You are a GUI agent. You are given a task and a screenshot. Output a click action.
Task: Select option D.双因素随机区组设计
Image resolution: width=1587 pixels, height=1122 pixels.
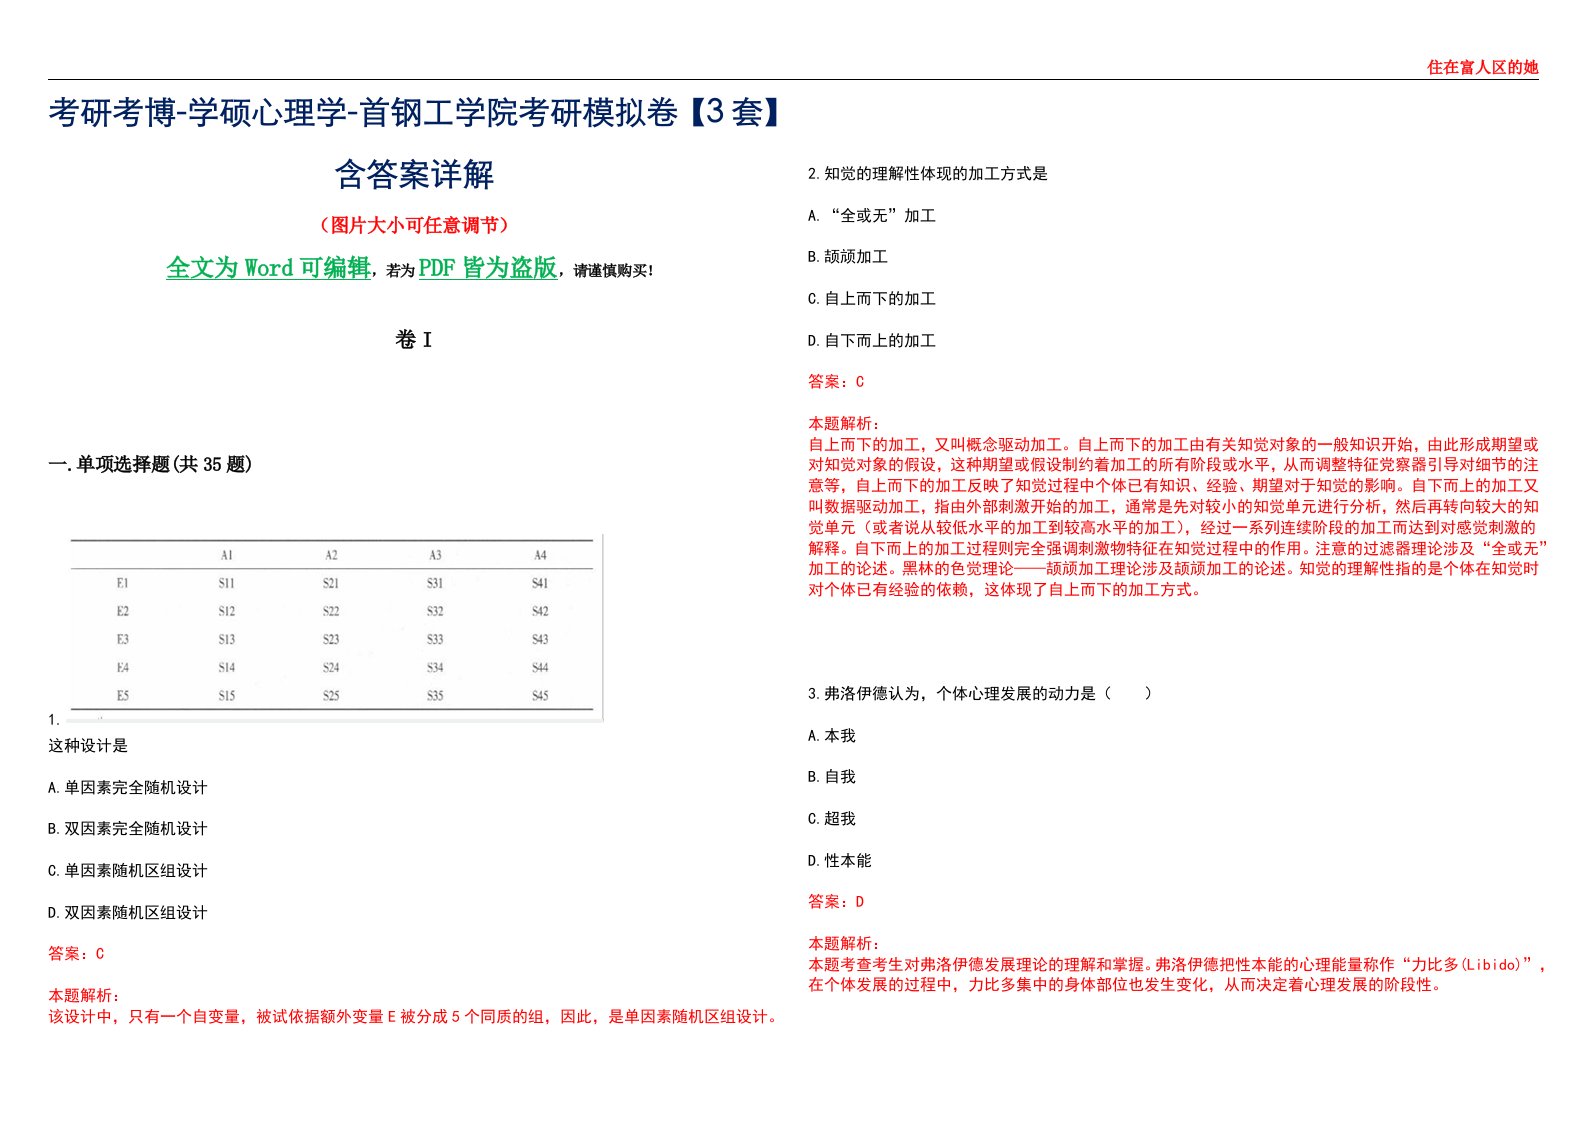(x=128, y=913)
